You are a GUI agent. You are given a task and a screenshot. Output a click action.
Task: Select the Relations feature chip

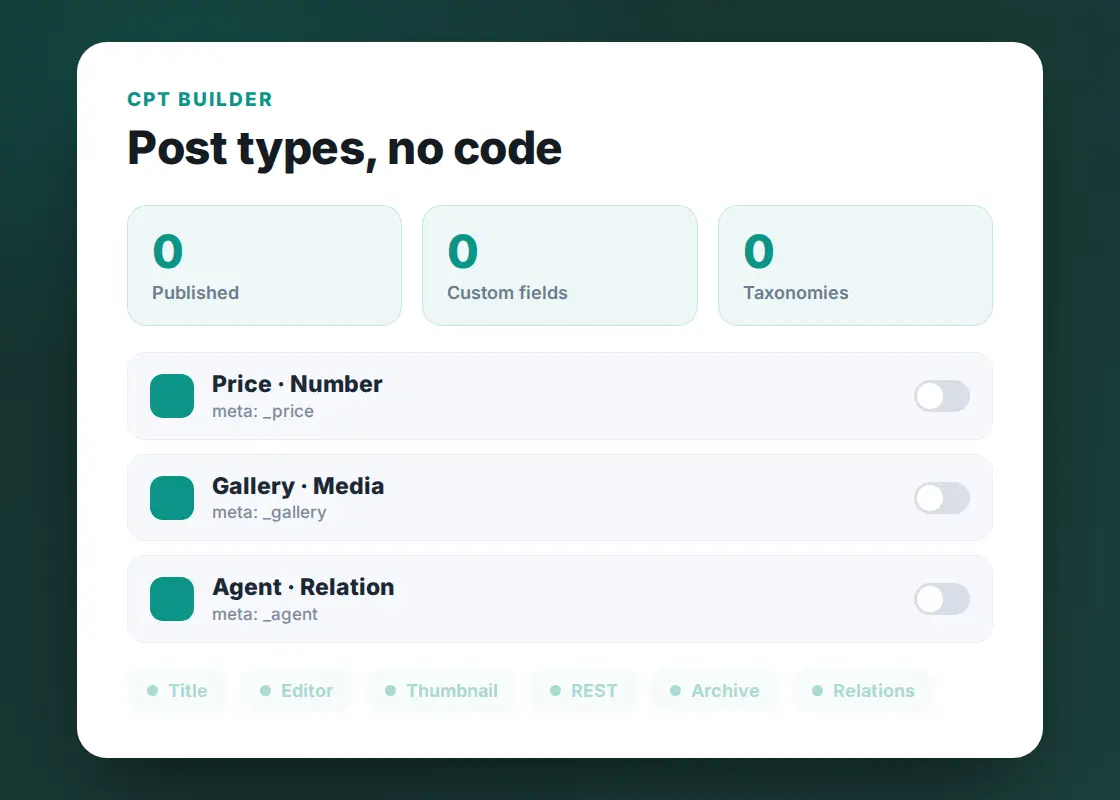(x=863, y=691)
